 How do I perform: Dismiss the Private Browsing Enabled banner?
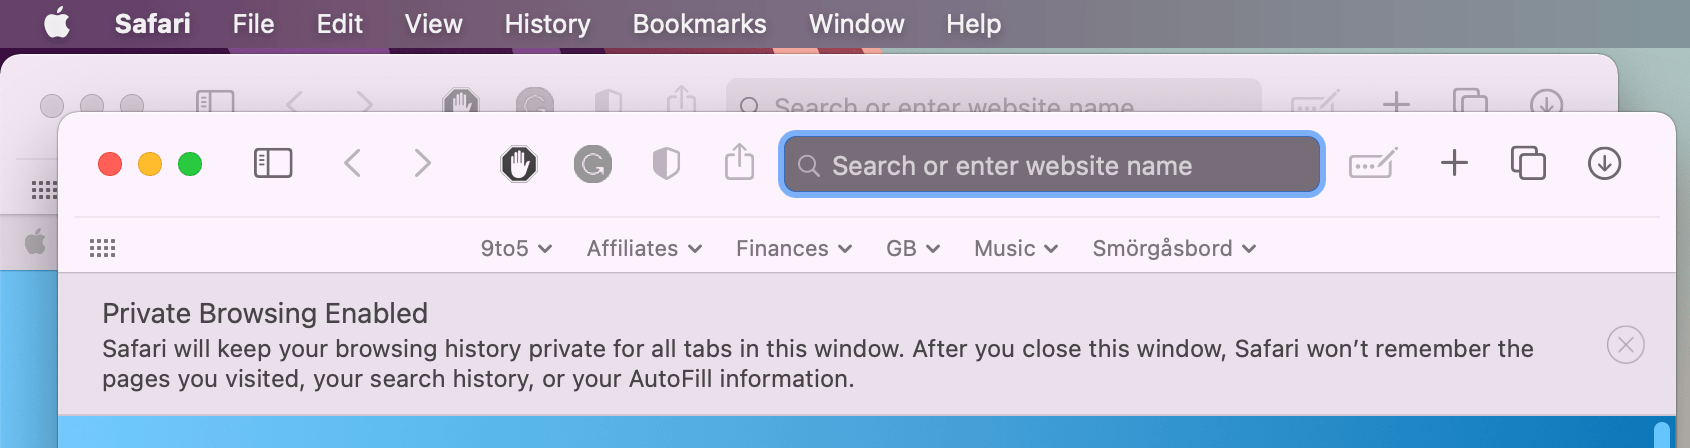(x=1625, y=345)
